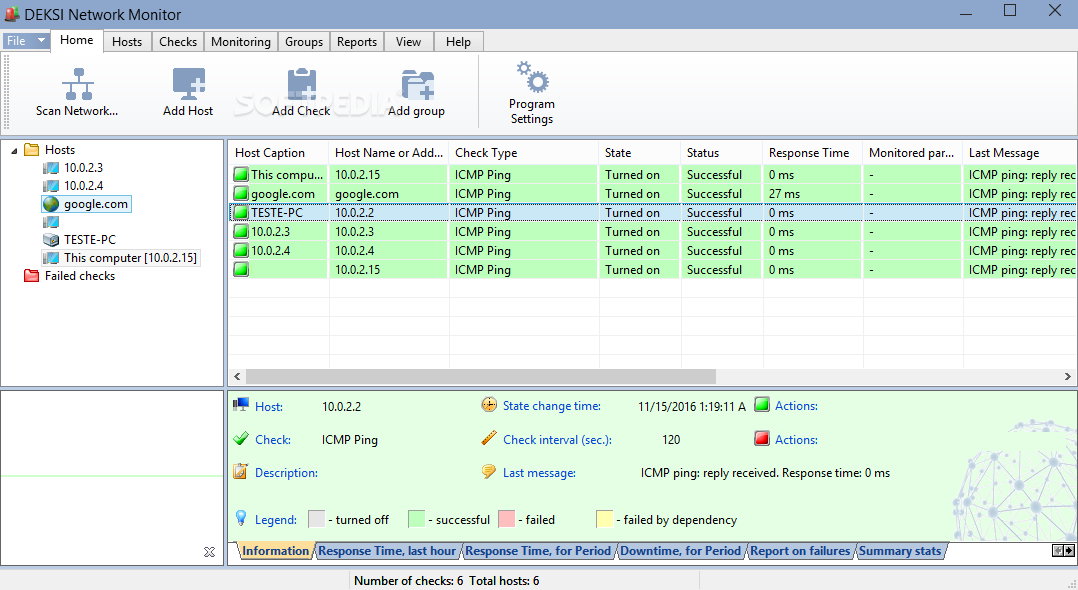Click the Last message speech bubble icon

(489, 472)
